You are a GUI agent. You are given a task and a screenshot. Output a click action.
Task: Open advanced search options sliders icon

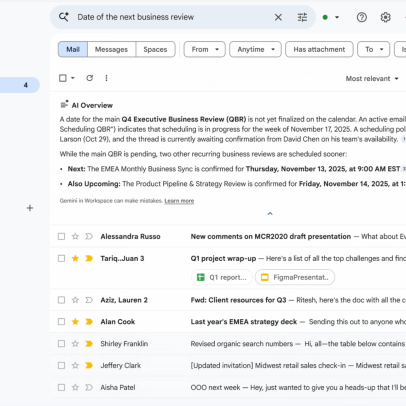302,17
